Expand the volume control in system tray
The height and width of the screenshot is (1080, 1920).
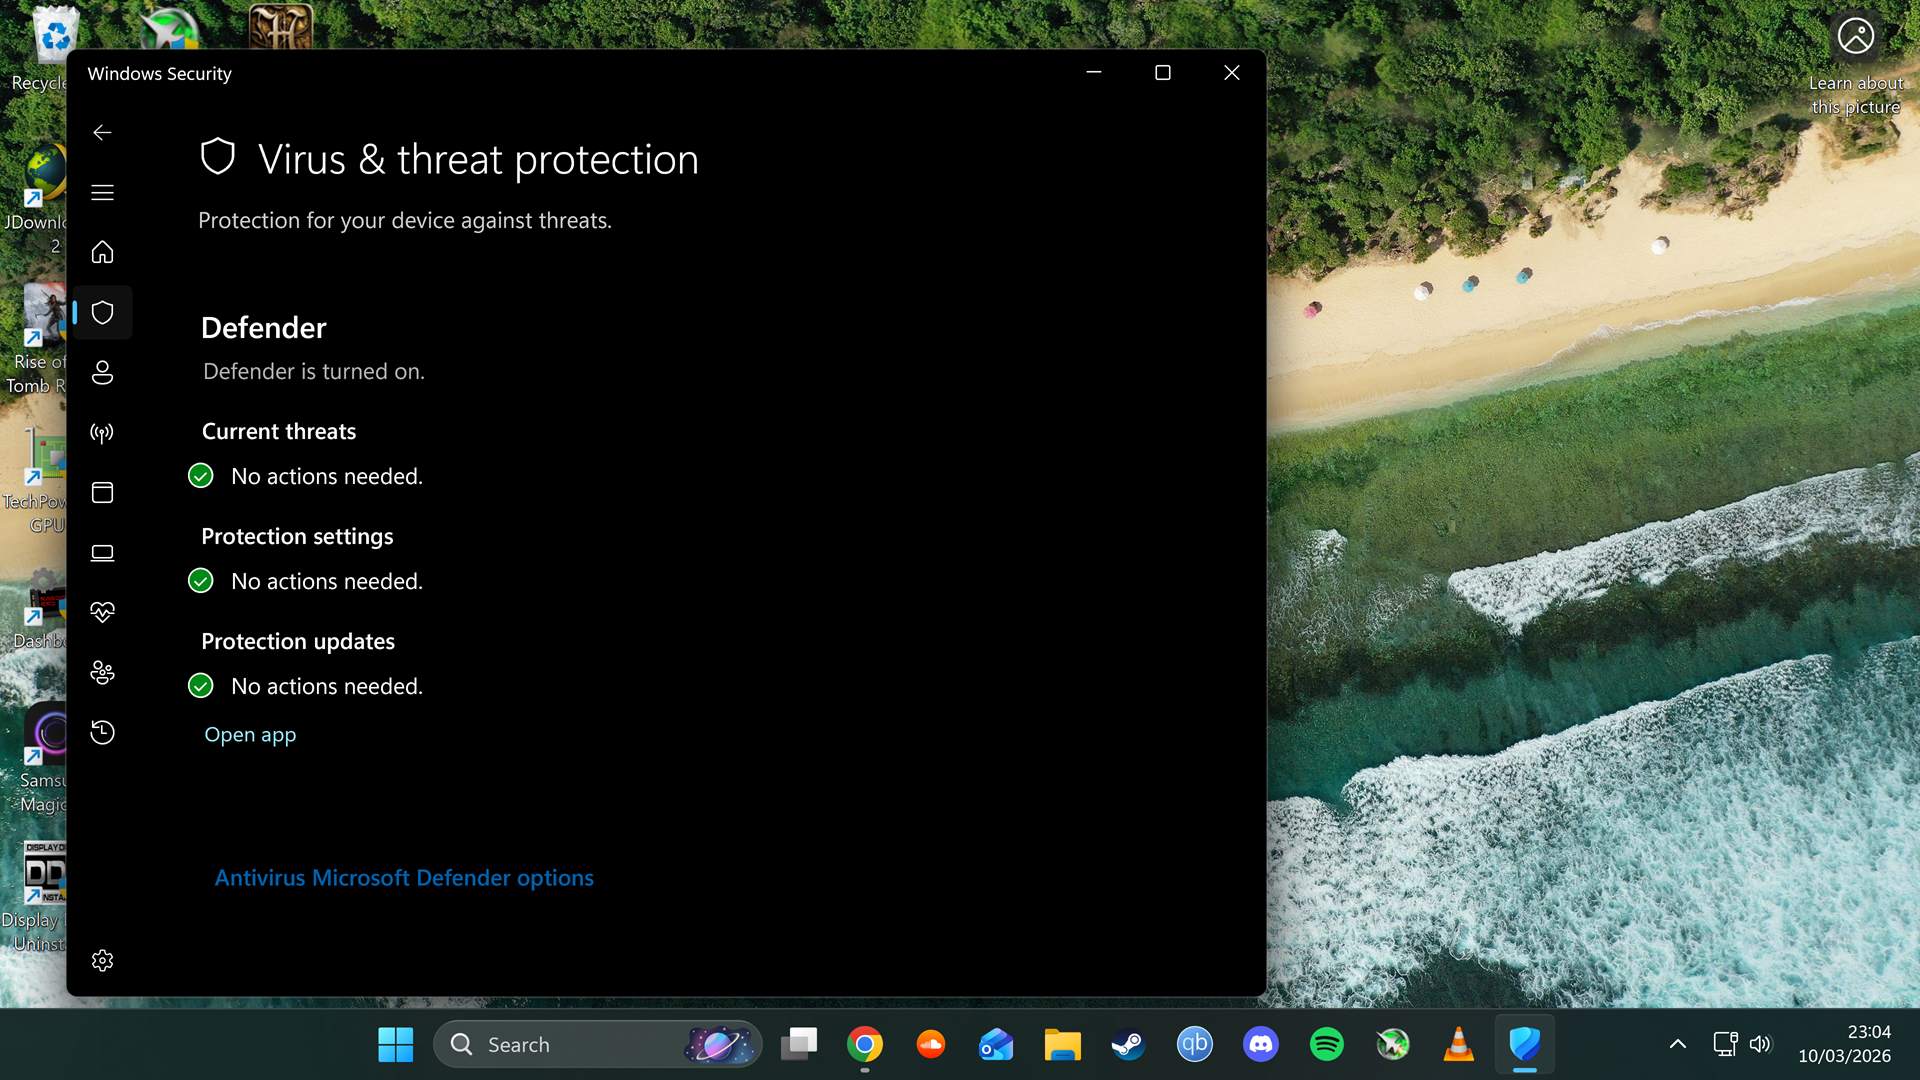[1761, 1043]
